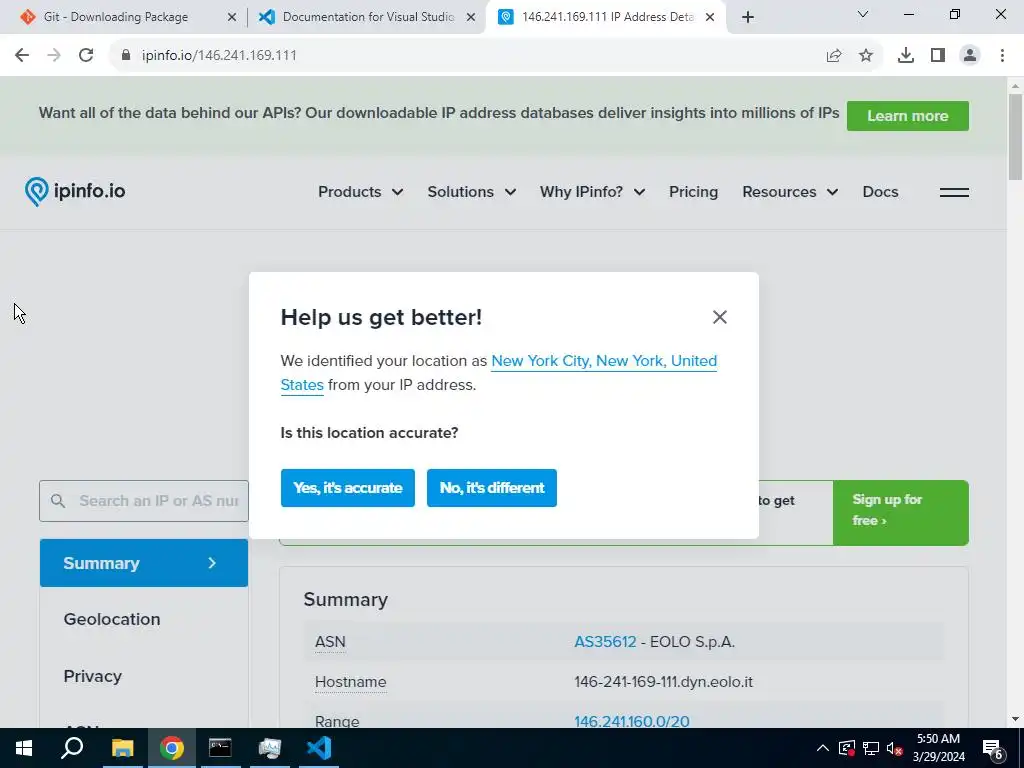Go to ipinfo.io home logo
The image size is (1024, 768).
point(75,191)
